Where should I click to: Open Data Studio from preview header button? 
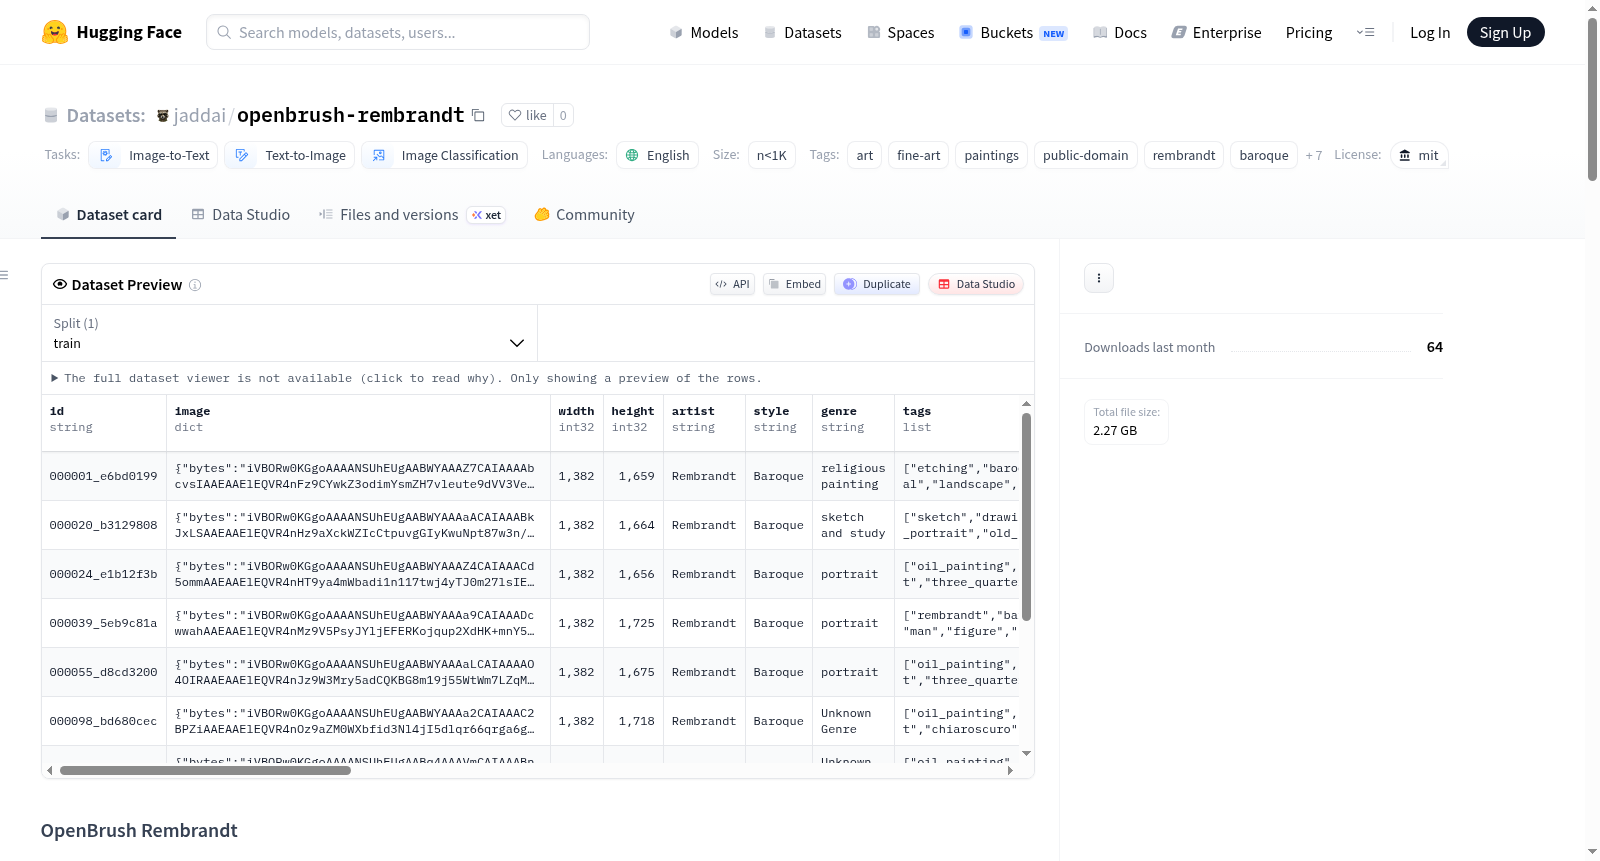pos(976,284)
